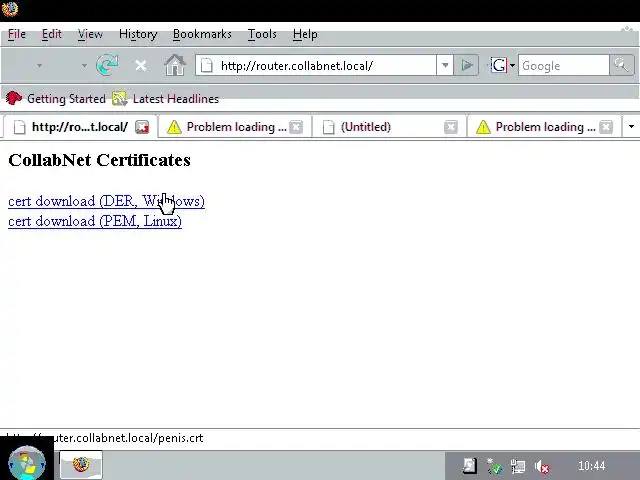Click cert download (PEM, Linux) link
Screen dimensions: 640x480
(x=95, y=221)
